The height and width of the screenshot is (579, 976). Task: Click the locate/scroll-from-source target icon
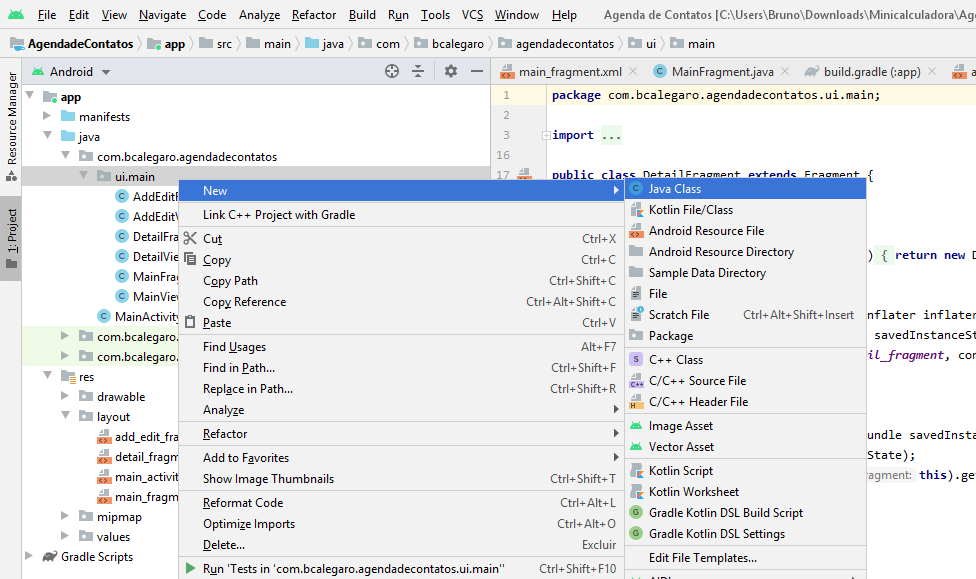pyautogui.click(x=392, y=71)
